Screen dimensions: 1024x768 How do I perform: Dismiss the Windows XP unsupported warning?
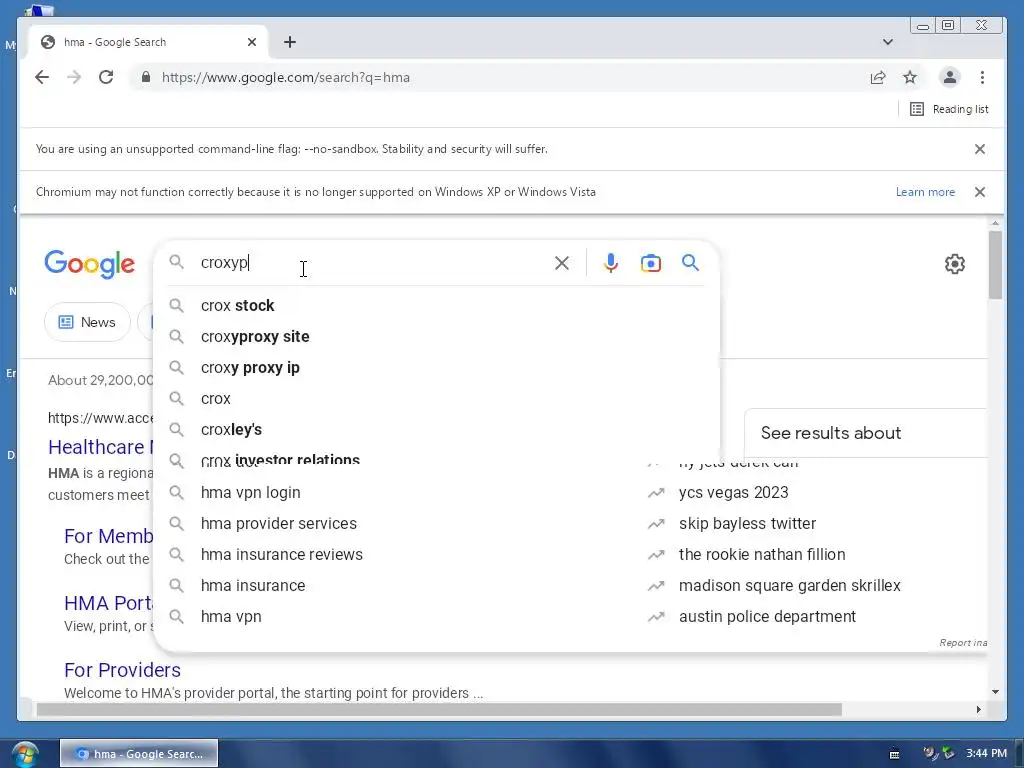(x=980, y=192)
